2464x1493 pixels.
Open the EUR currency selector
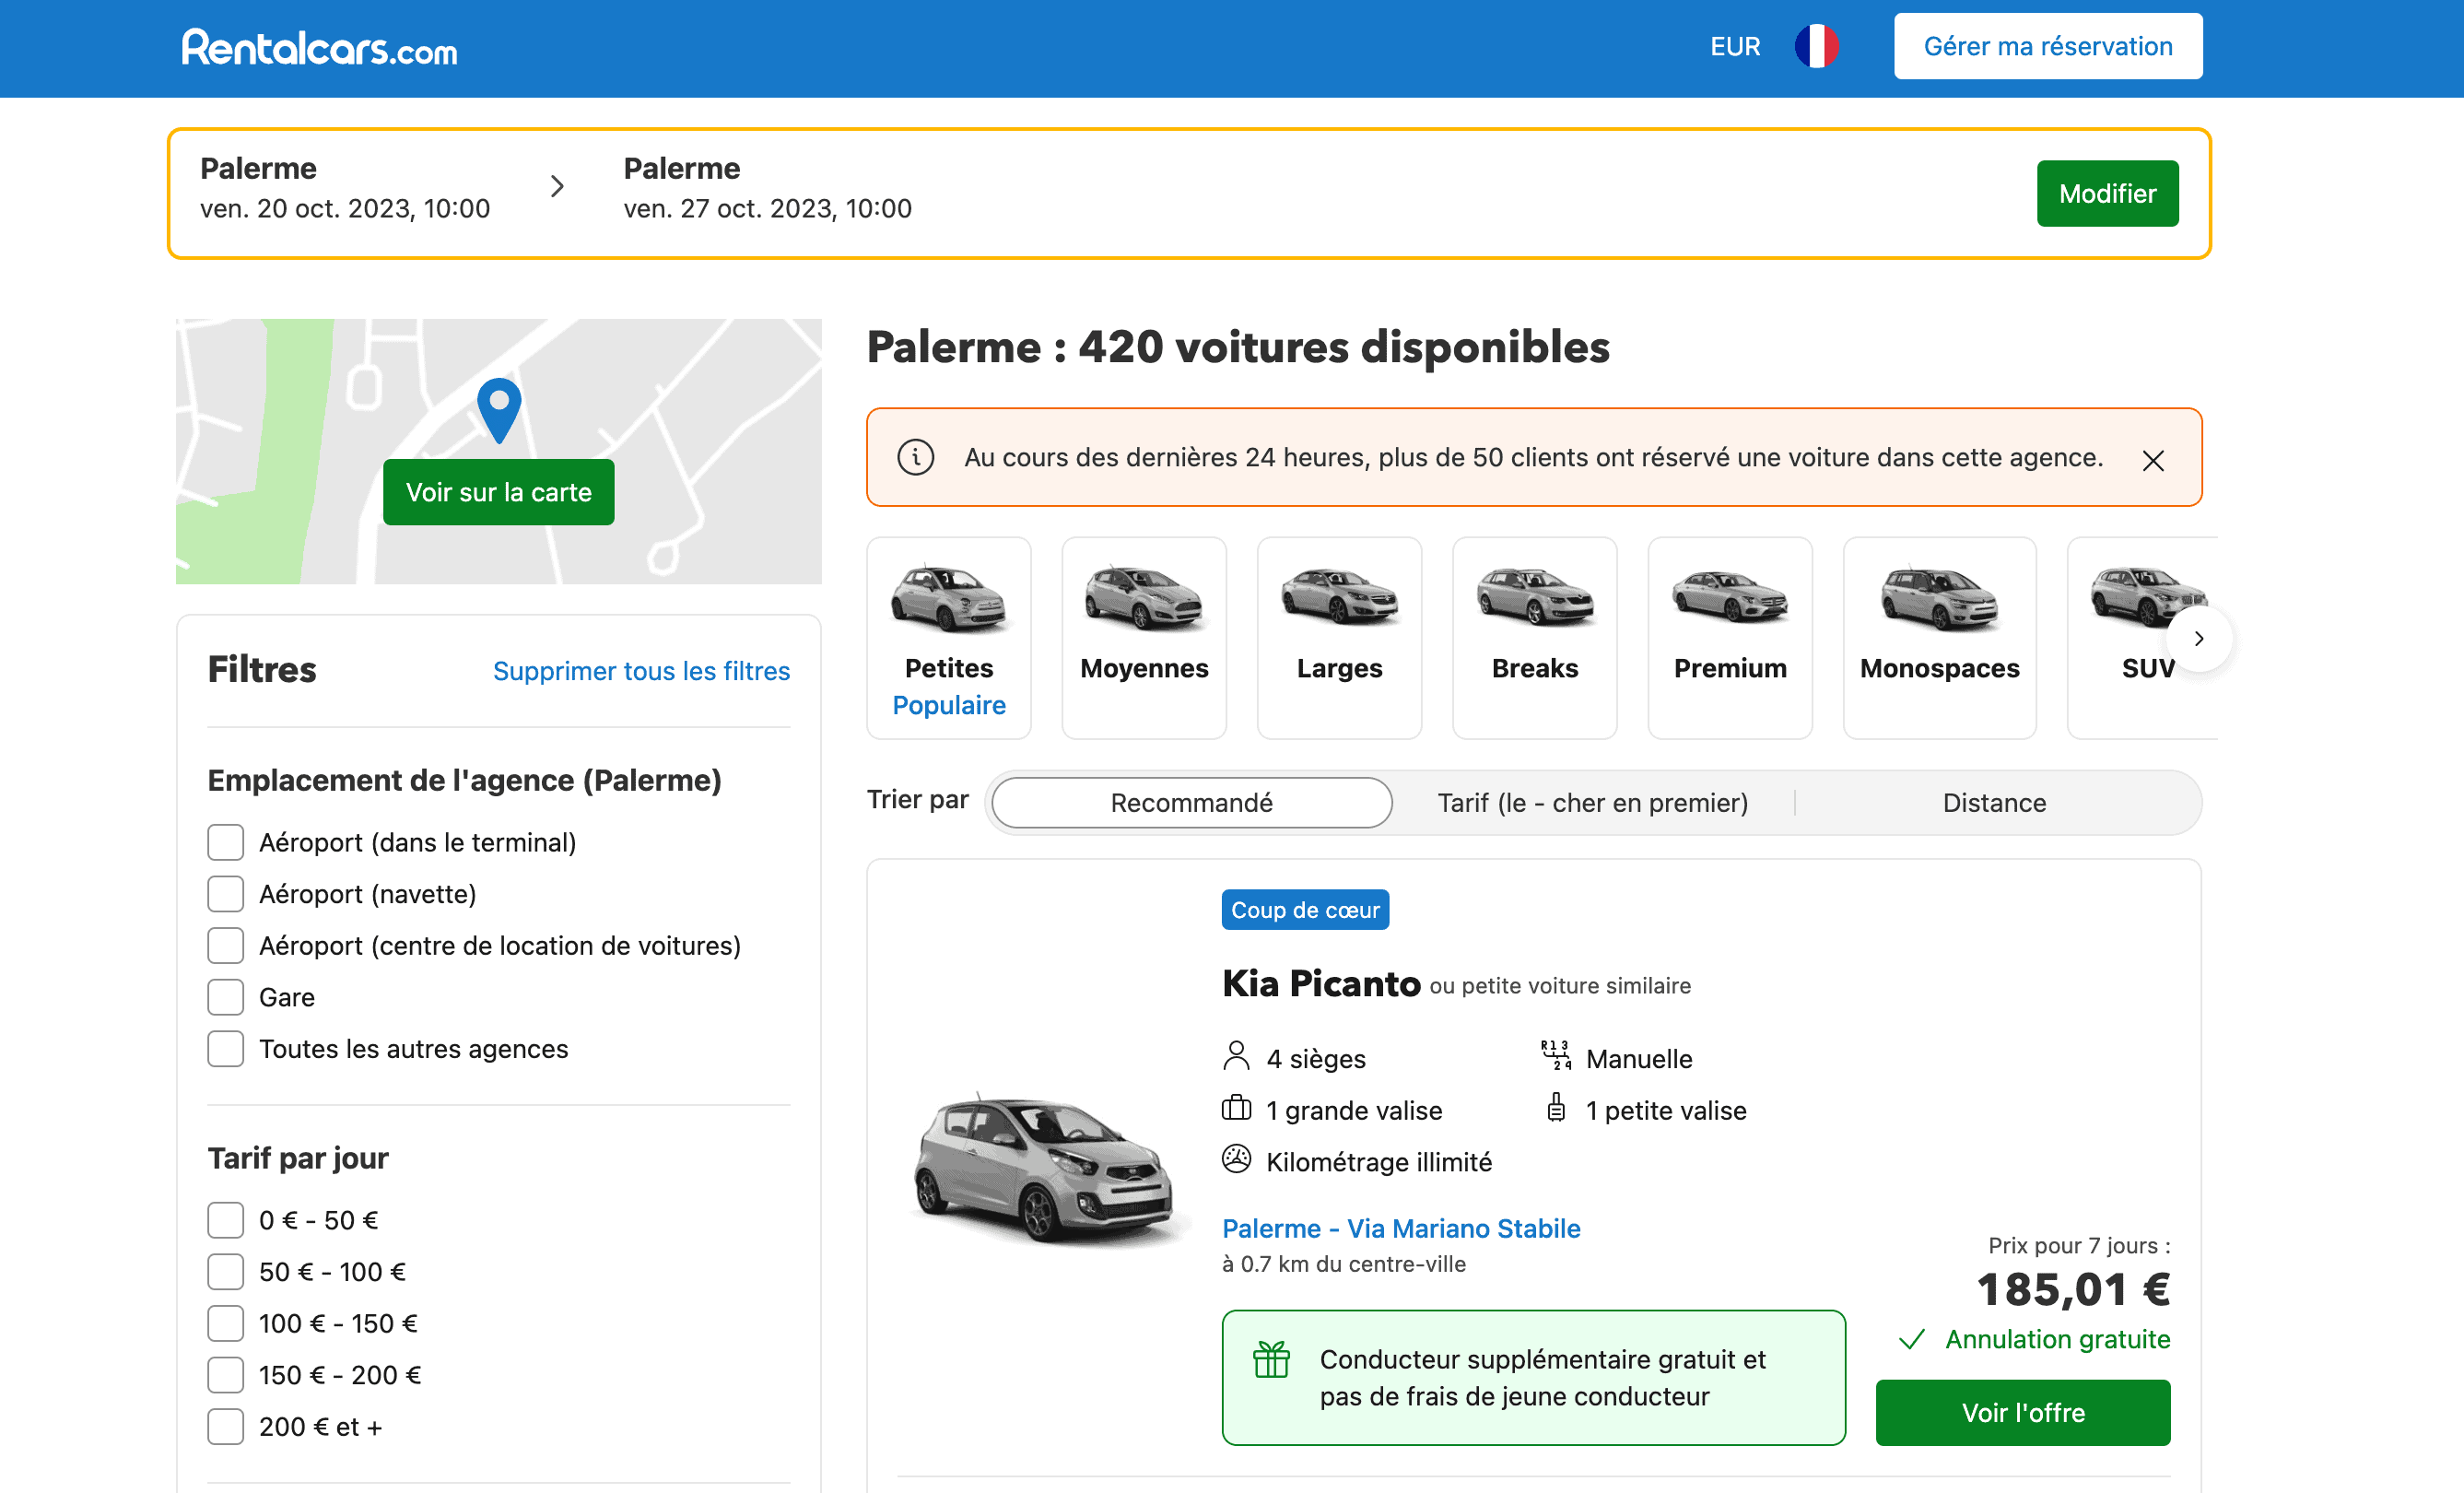pos(1734,46)
